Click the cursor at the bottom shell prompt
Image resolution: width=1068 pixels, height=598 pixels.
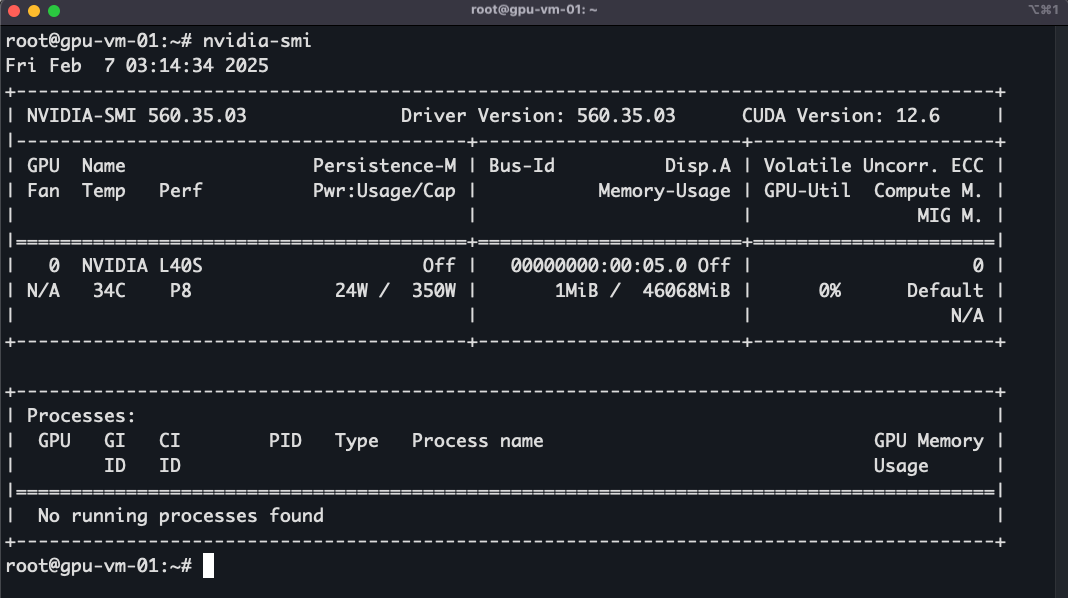point(208,565)
